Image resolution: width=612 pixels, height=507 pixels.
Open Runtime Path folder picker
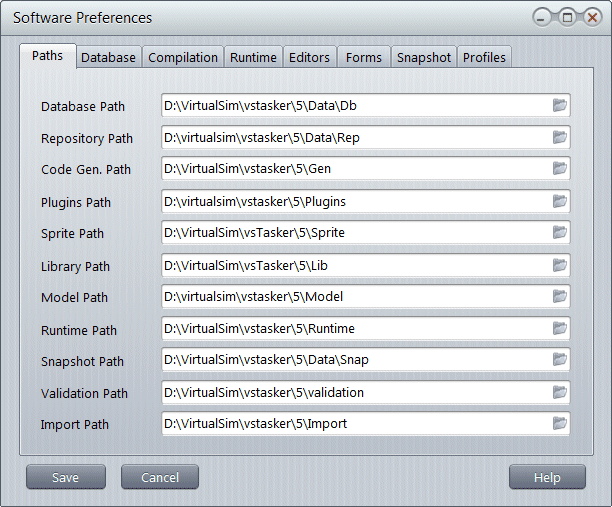click(x=560, y=328)
